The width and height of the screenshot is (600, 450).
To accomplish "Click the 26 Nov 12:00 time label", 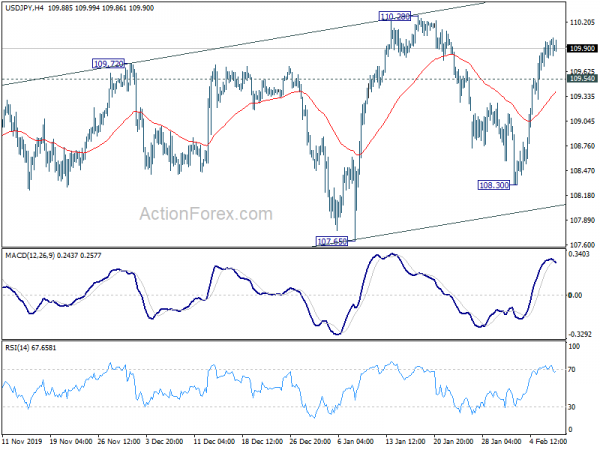I will tap(119, 441).
